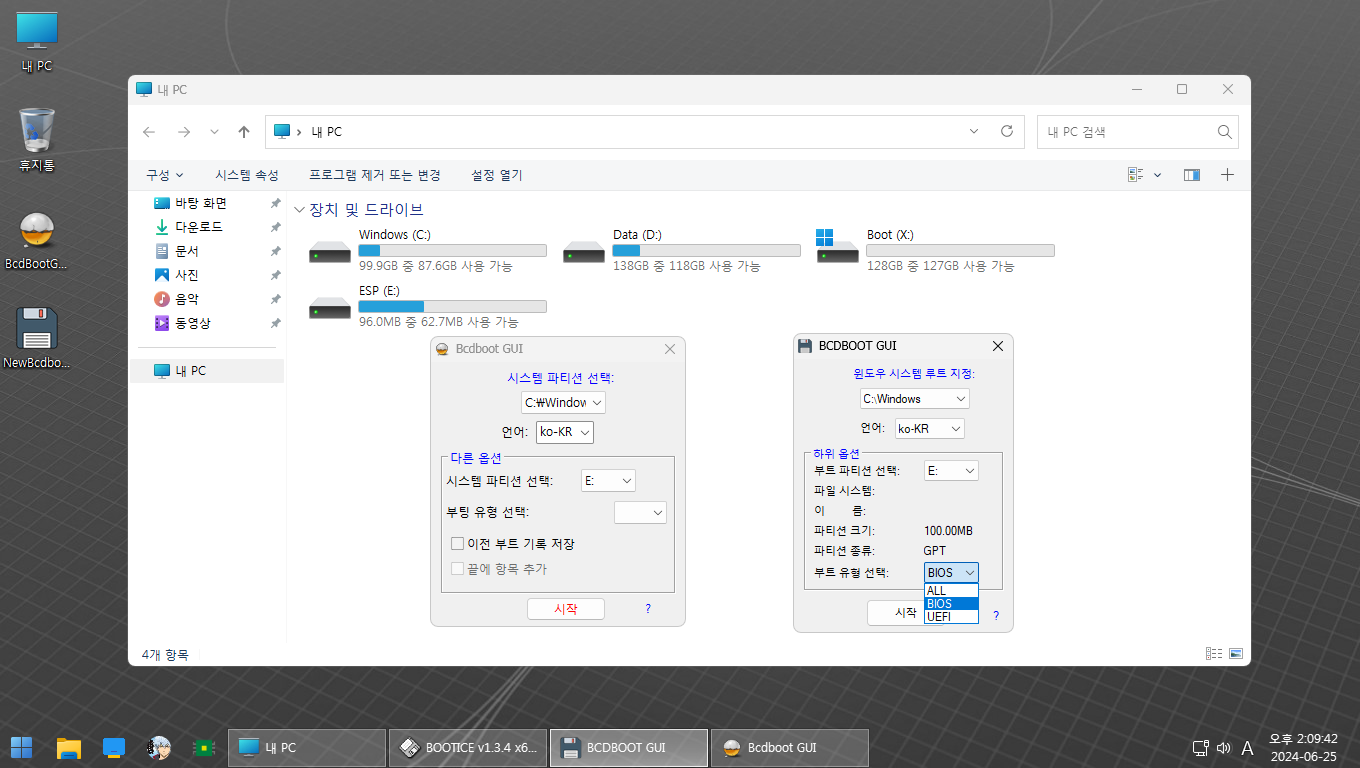The width and height of the screenshot is (1360, 768).
Task: Open the recent locations chevron
Action: click(214, 132)
